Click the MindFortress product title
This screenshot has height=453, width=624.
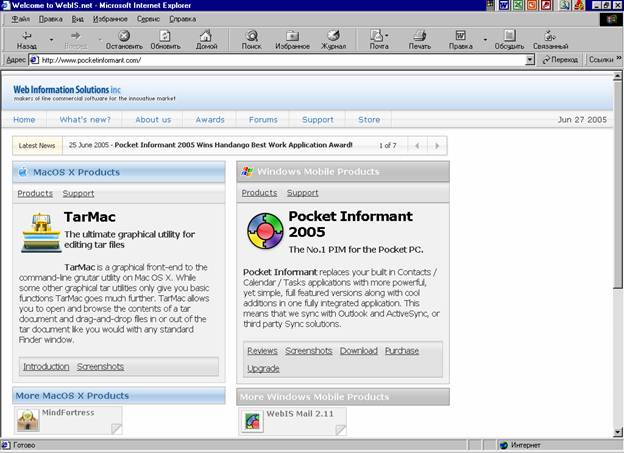(68, 412)
